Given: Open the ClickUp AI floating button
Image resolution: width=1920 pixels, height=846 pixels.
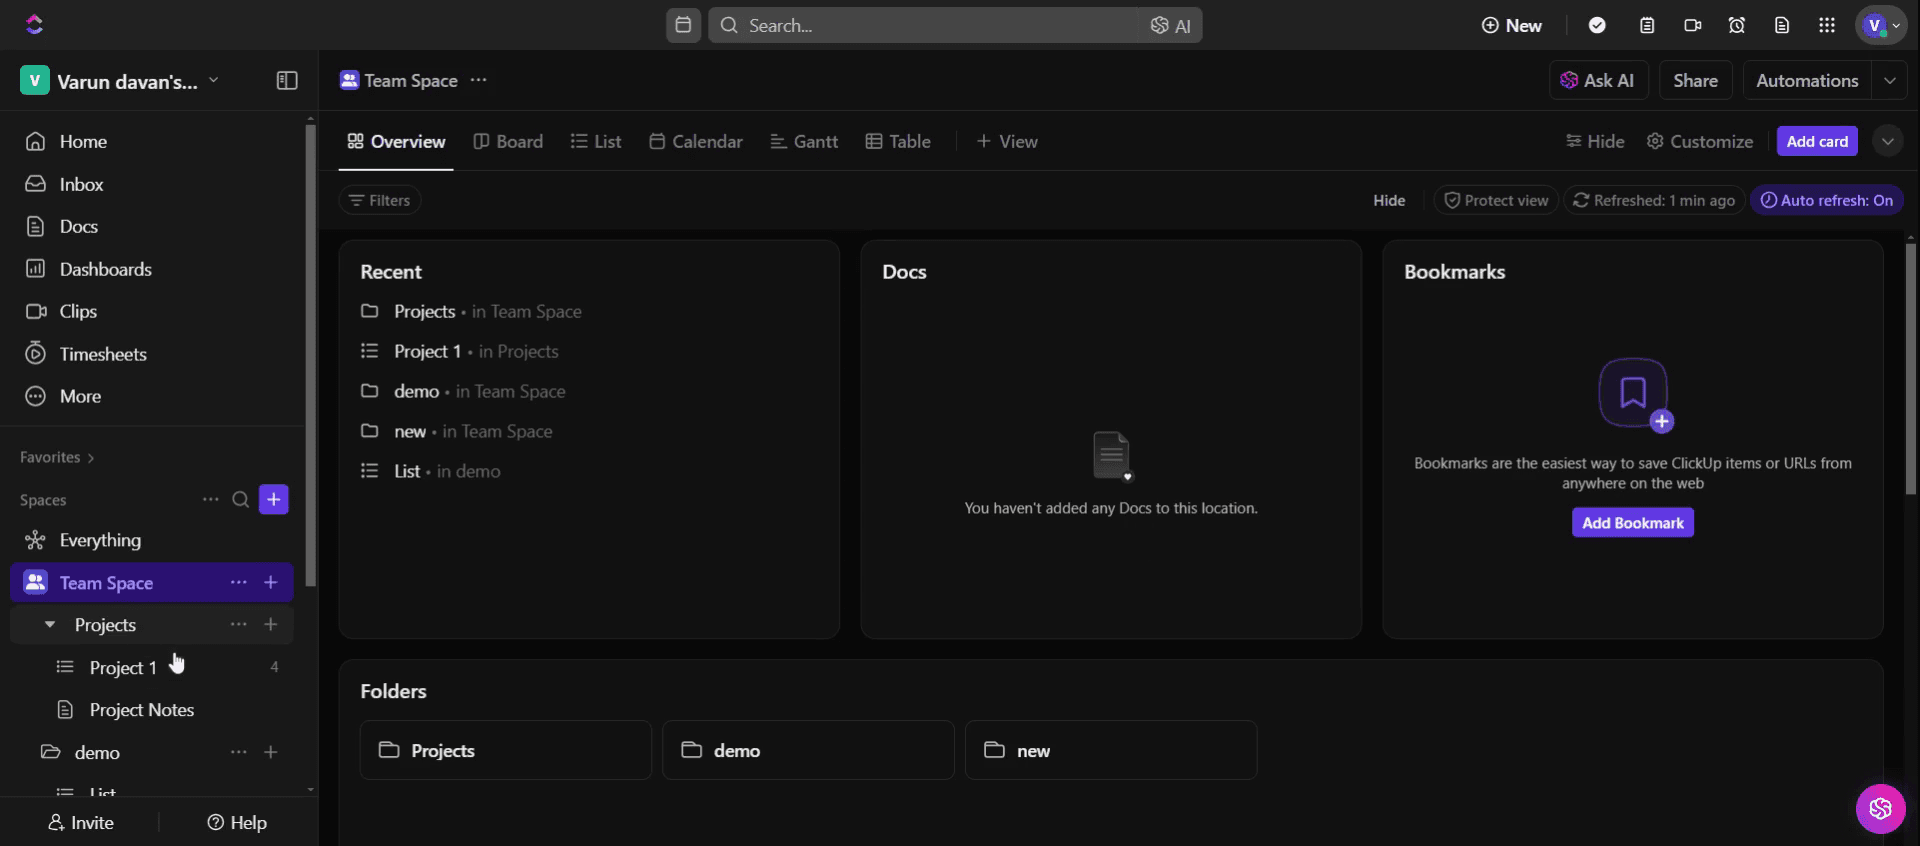Looking at the screenshot, I should tap(1881, 808).
